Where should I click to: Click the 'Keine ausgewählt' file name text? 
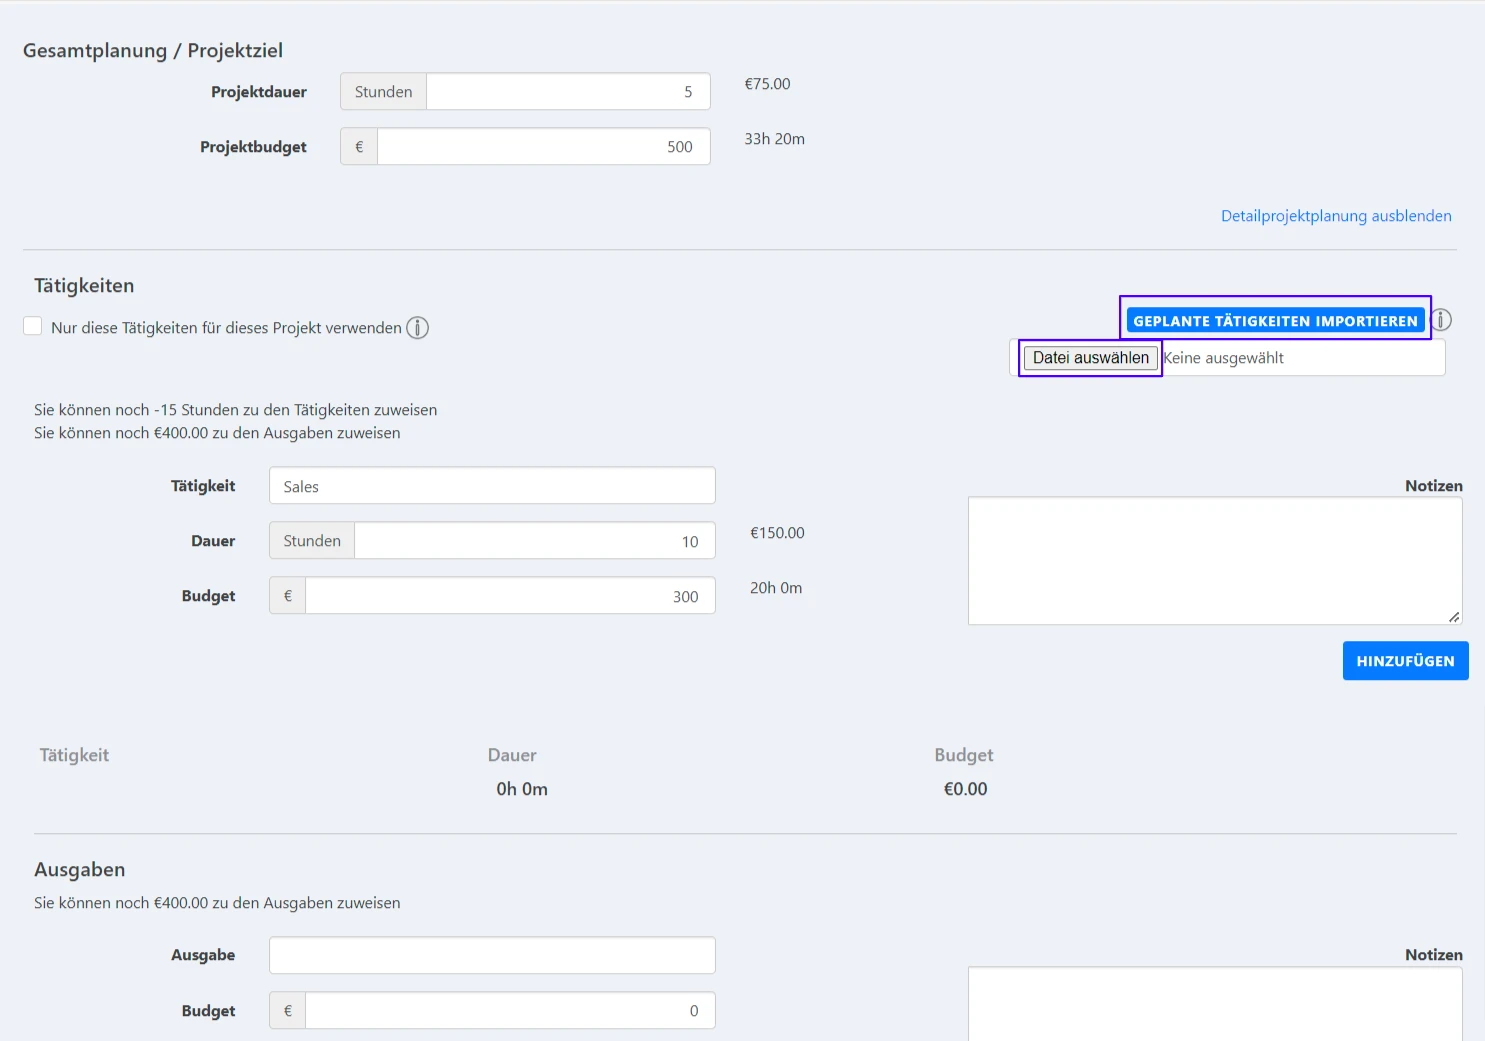point(1224,358)
